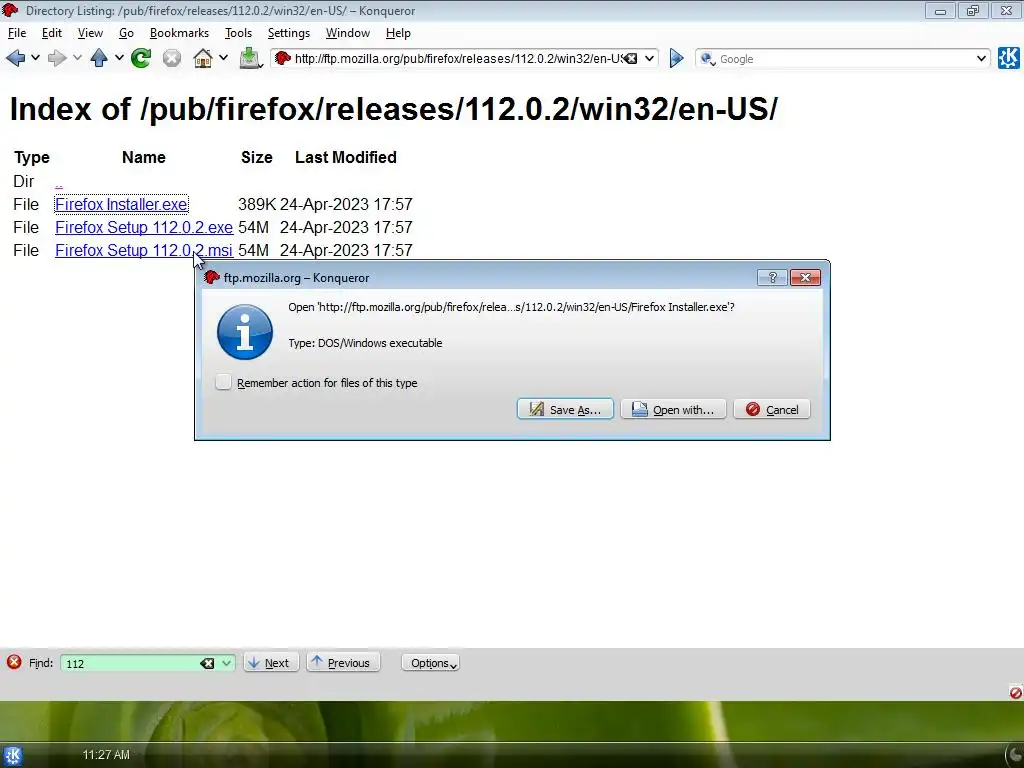
Task: Restore the Konqueror window size button
Action: [973, 11]
